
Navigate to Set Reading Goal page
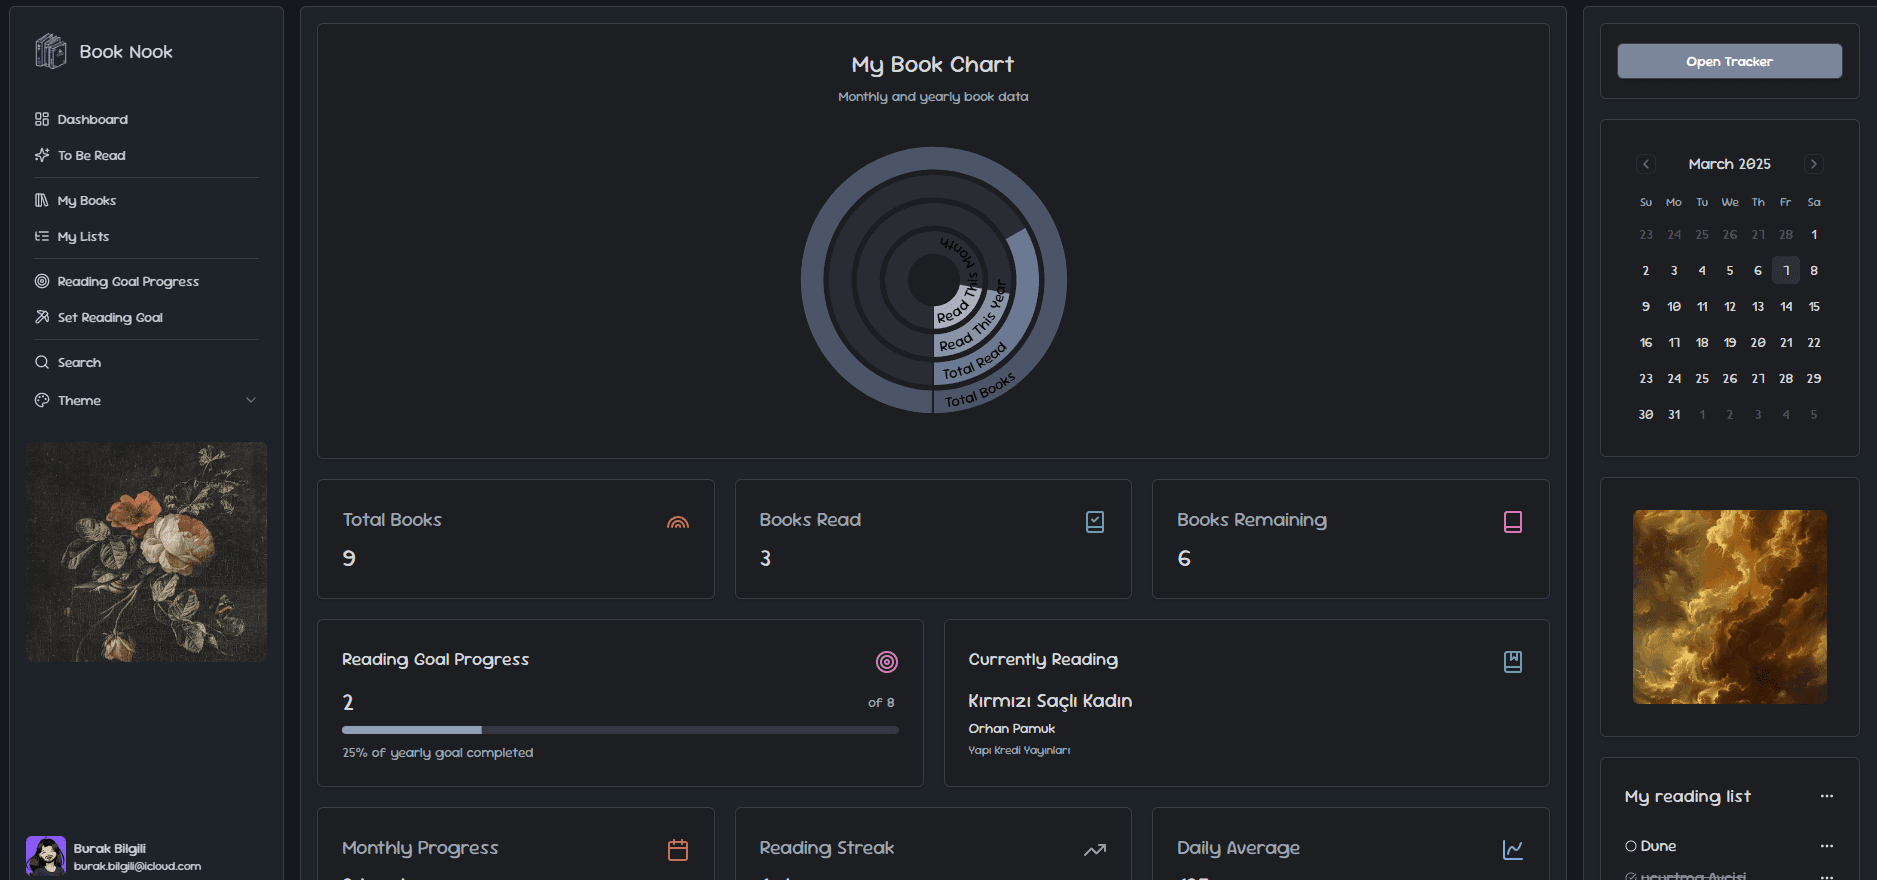110,317
